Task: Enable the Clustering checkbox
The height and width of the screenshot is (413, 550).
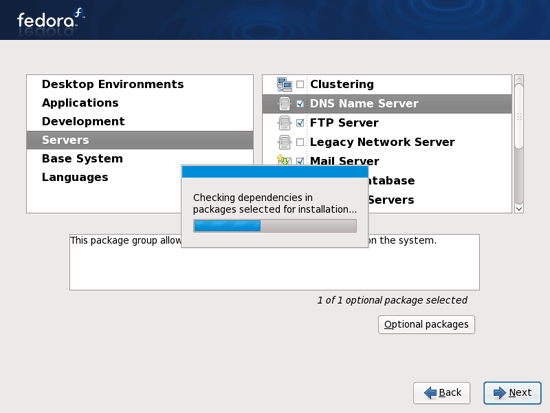Action: pyautogui.click(x=300, y=84)
